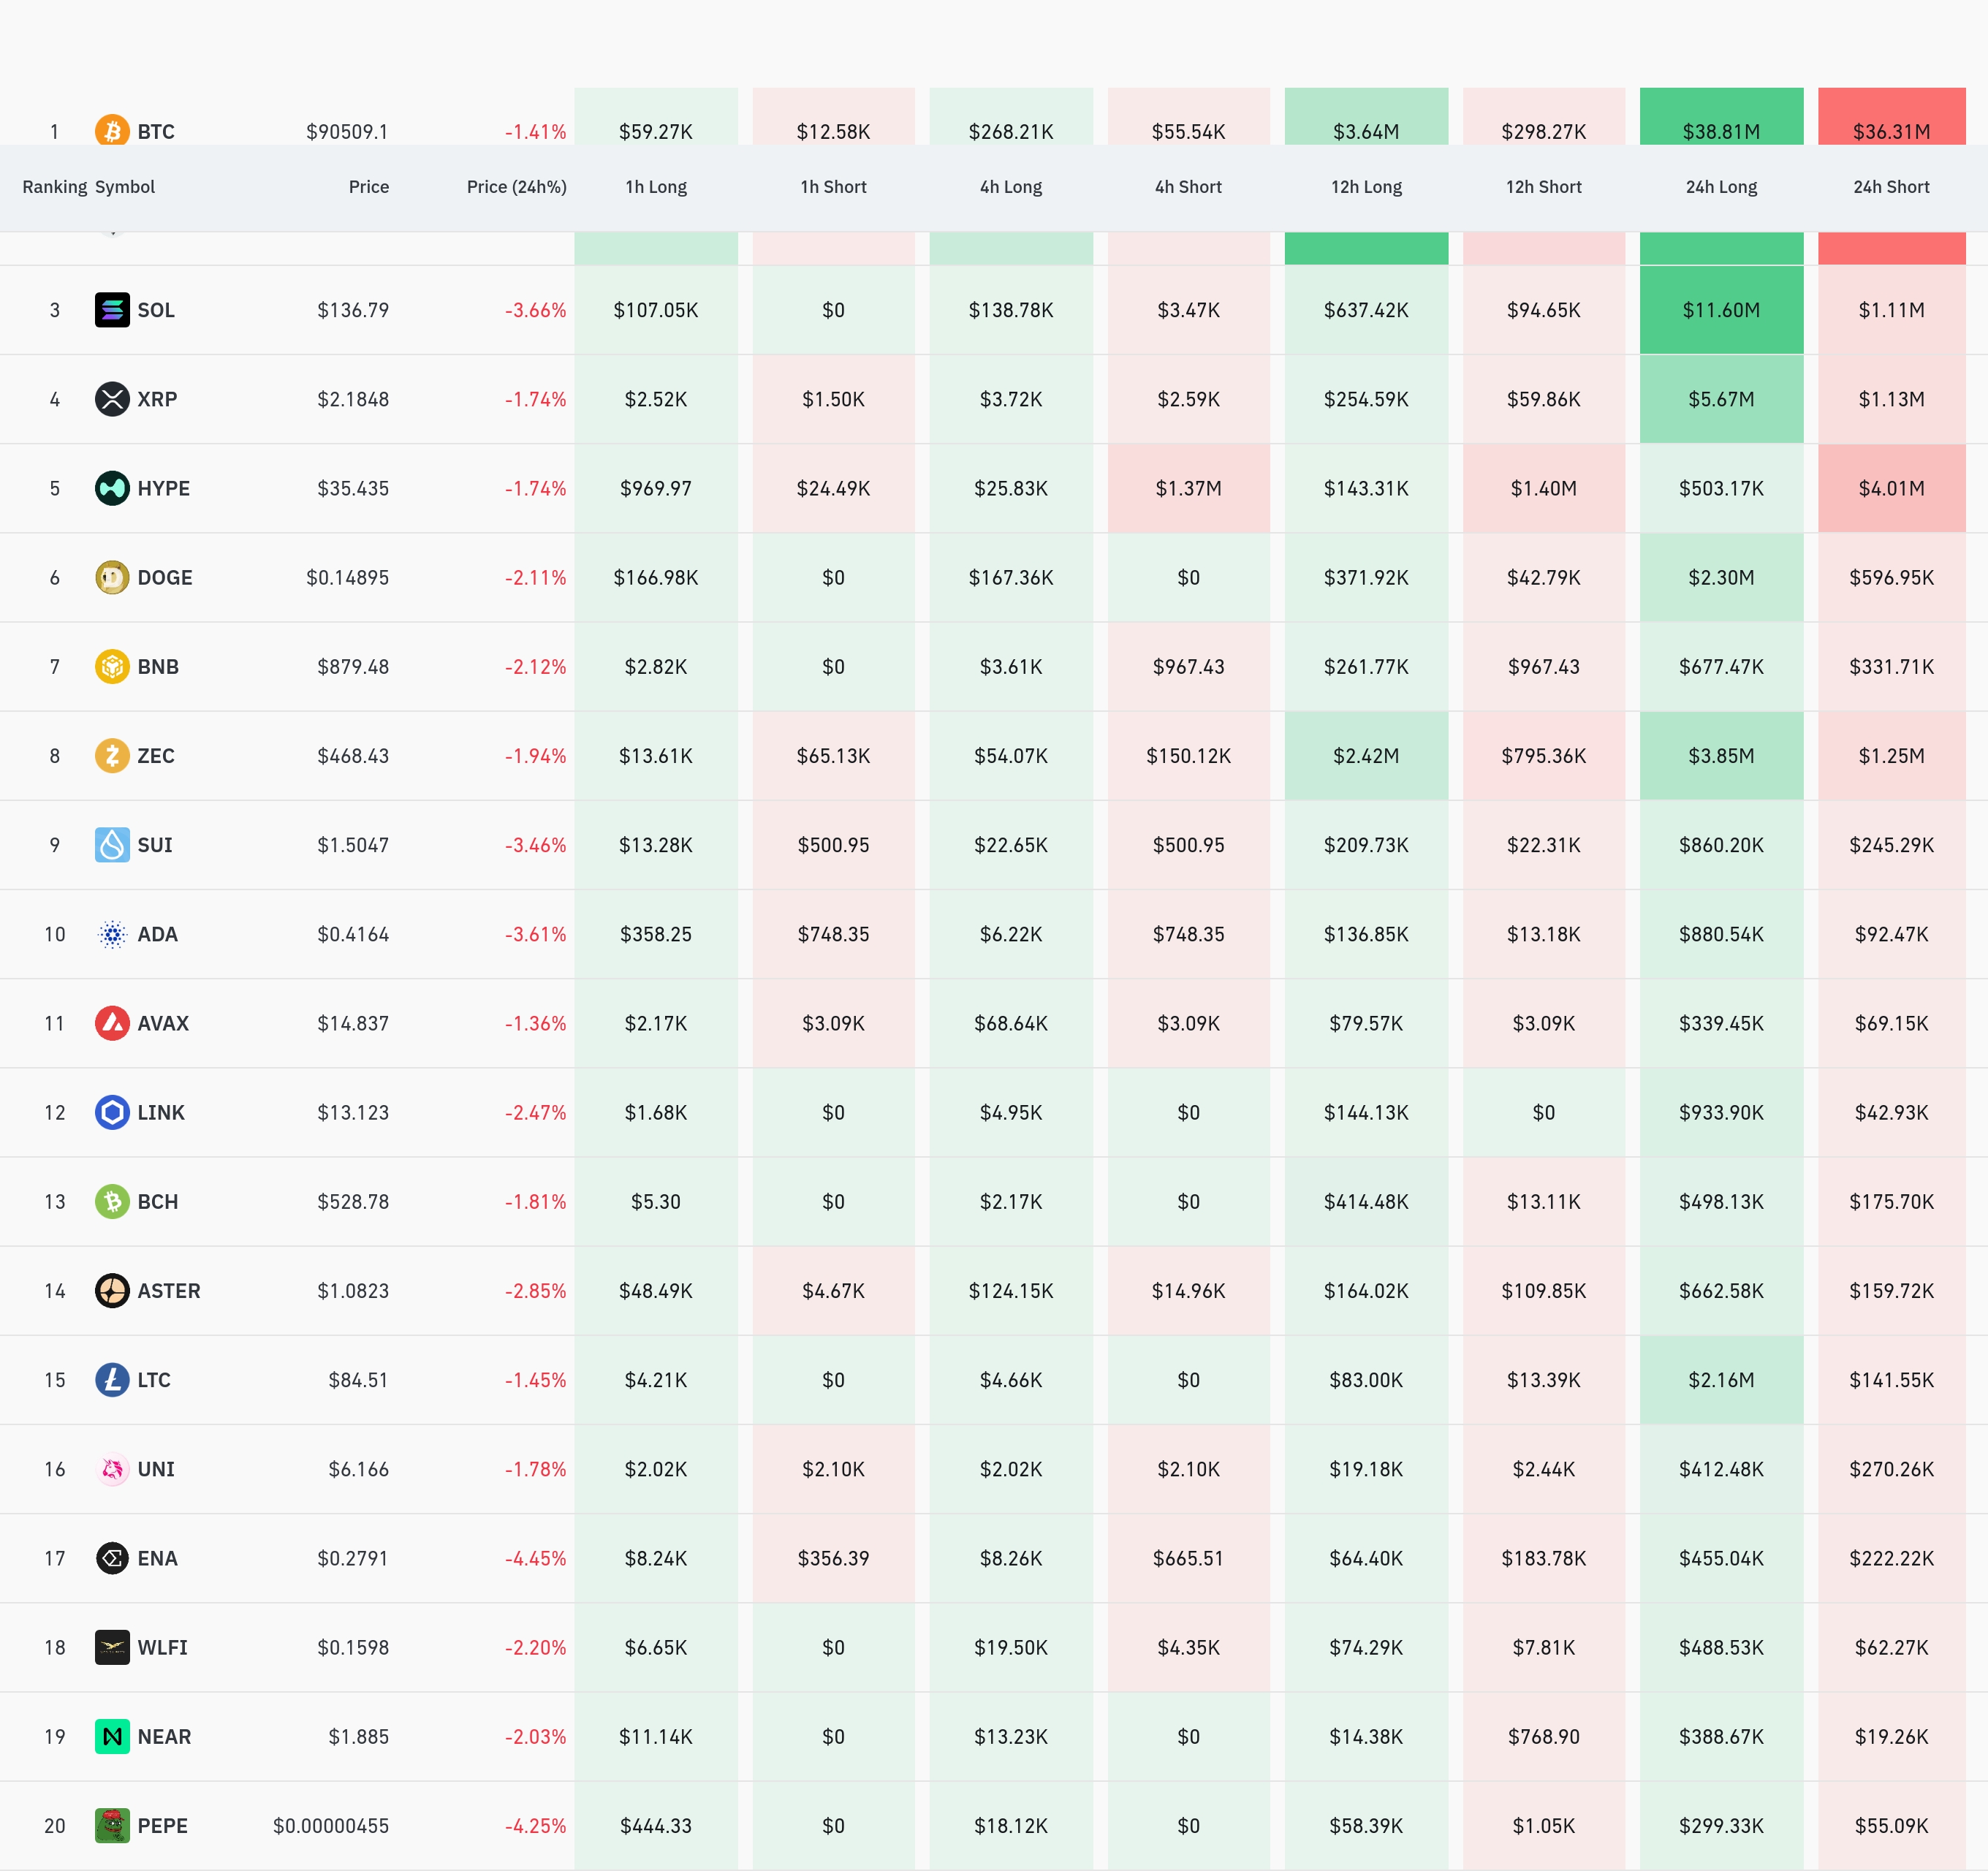1988x1871 pixels.
Task: Click the BNB coin icon
Action: [x=112, y=666]
